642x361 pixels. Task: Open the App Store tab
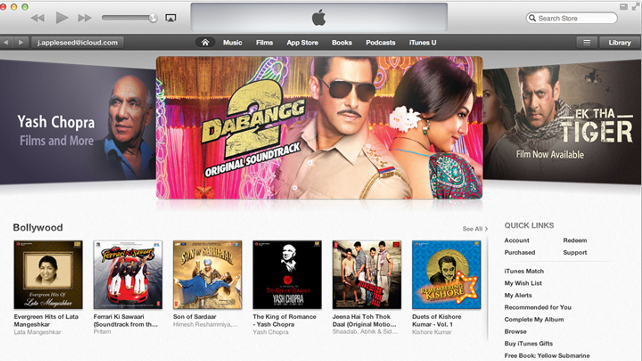point(302,43)
